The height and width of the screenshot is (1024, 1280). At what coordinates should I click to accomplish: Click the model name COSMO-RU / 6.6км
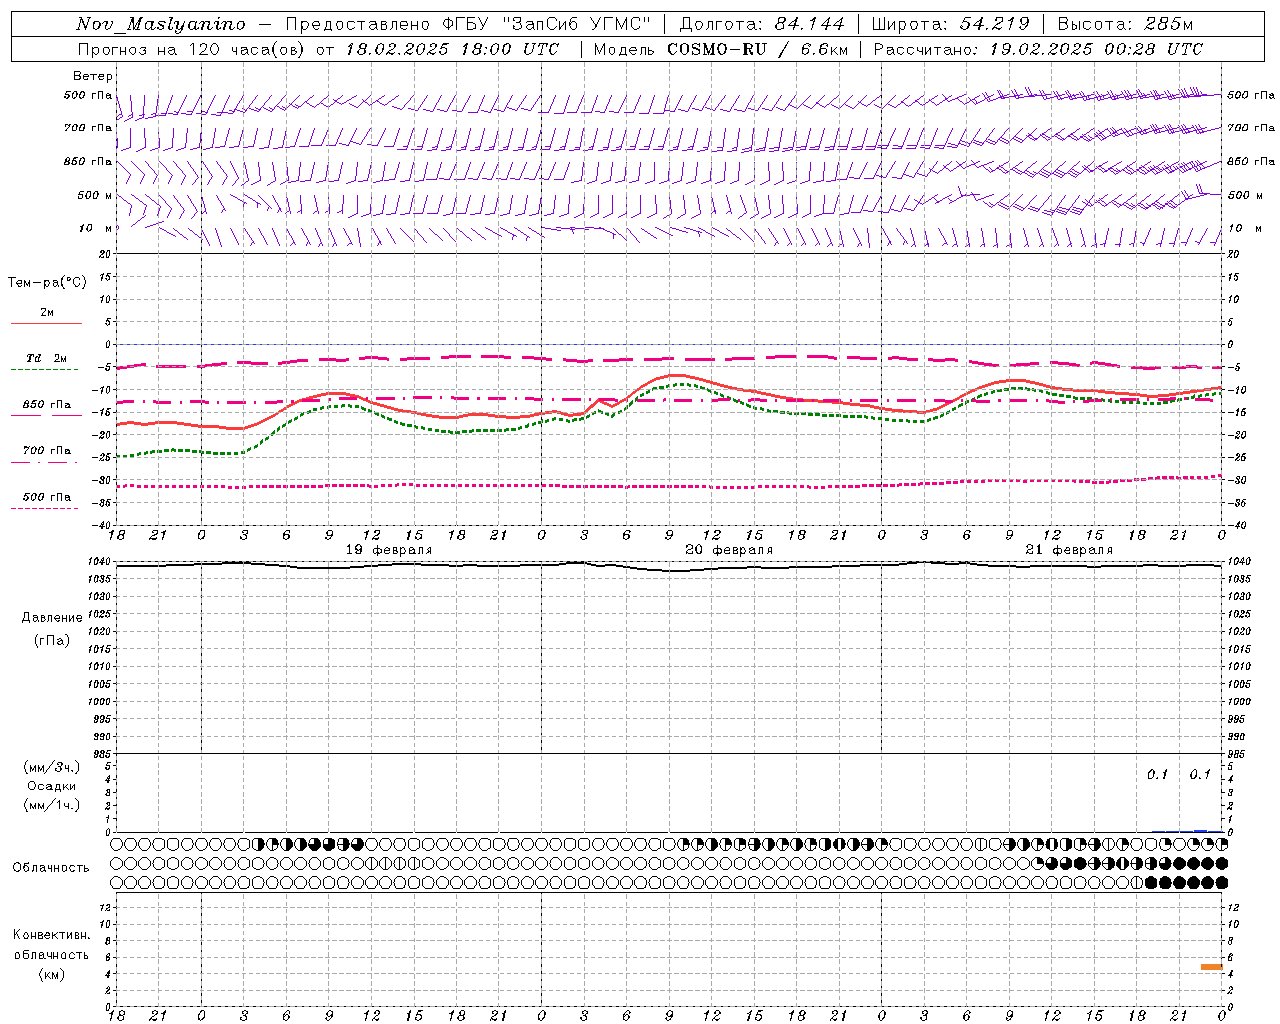(757, 49)
